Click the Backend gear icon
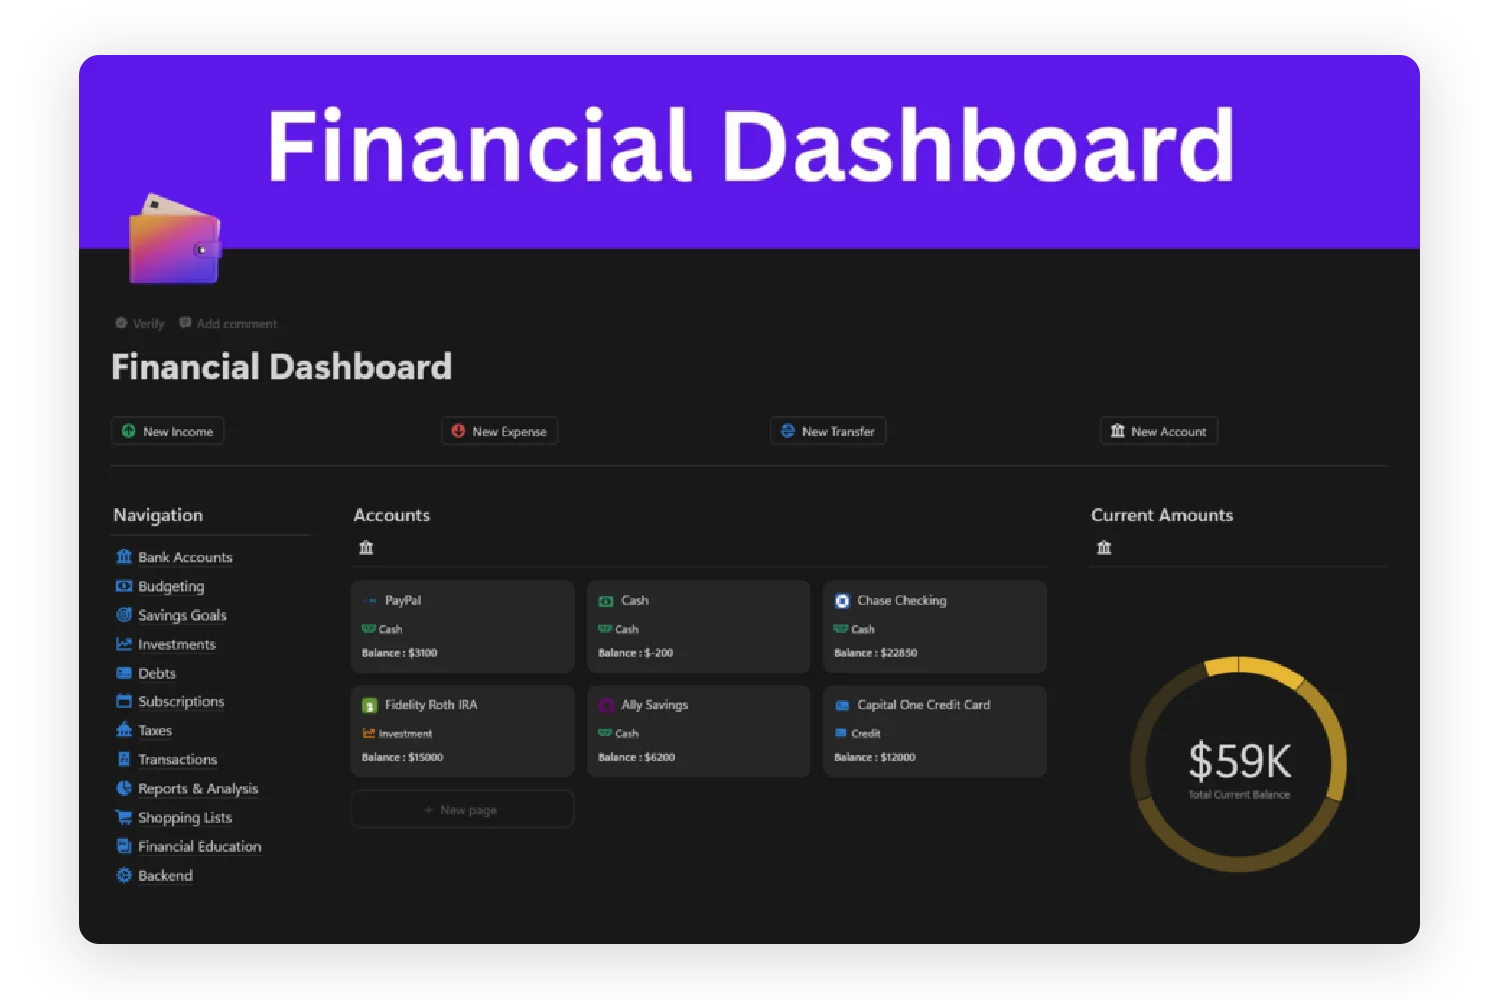The image size is (1500, 1000). pos(124,875)
